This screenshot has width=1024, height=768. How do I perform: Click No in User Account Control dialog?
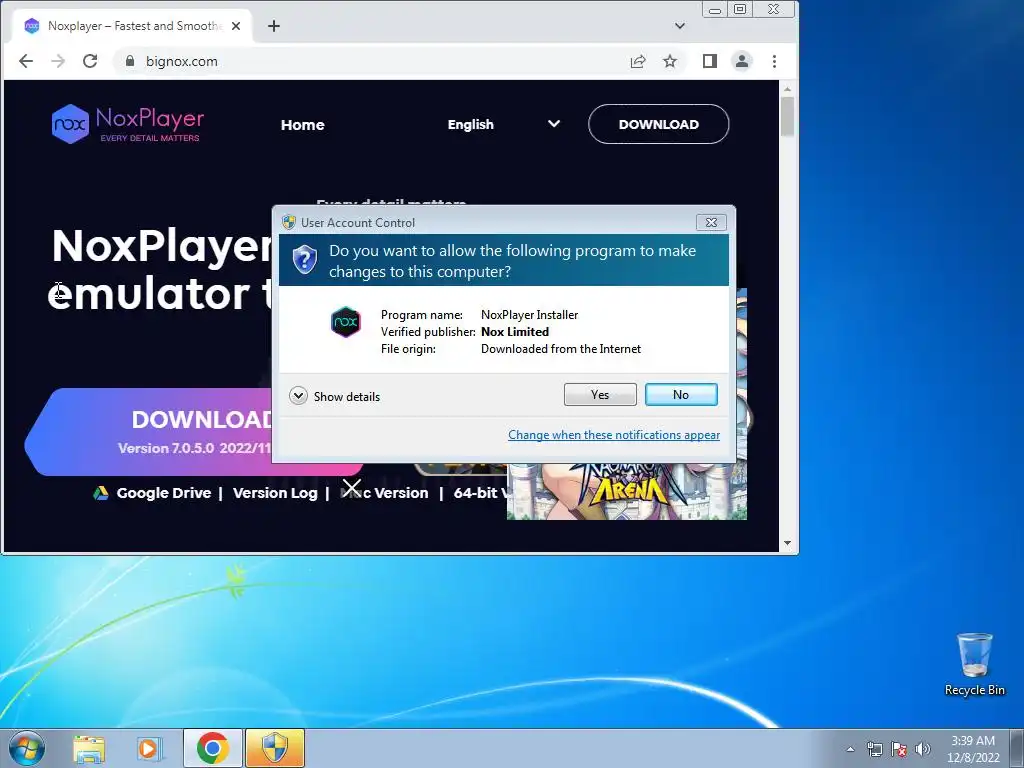681,394
